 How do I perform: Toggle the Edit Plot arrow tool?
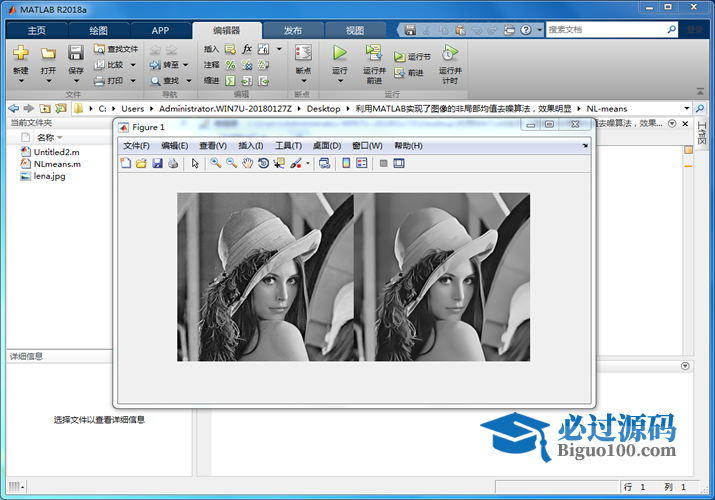point(196,163)
